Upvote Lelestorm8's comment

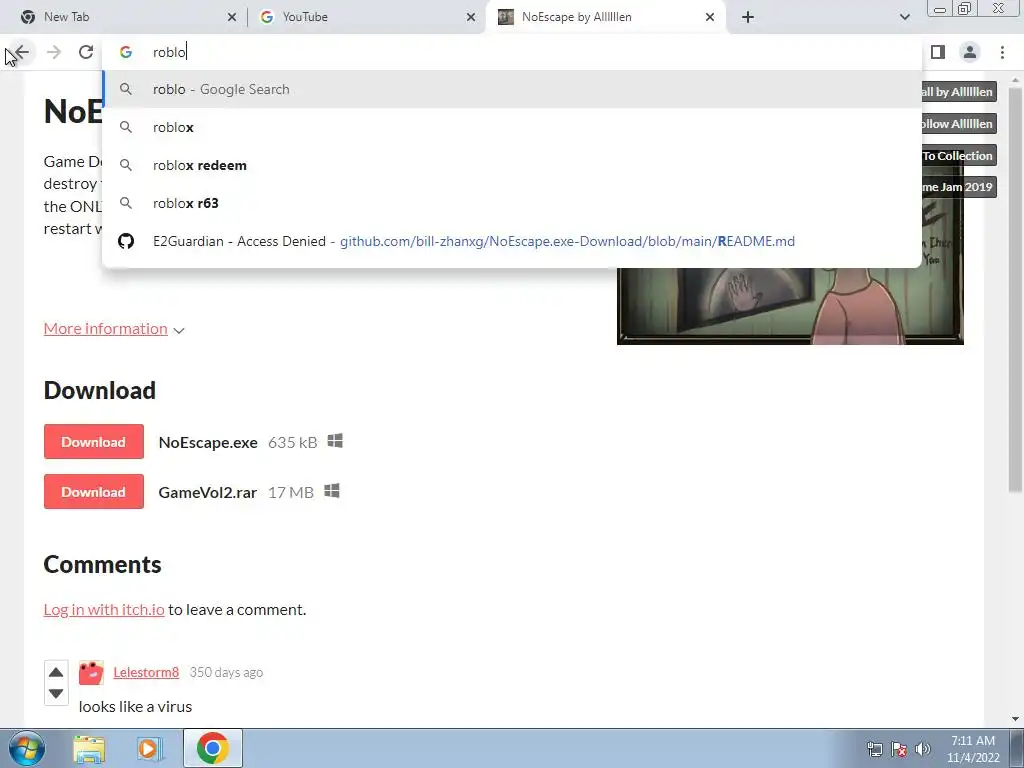[56, 673]
